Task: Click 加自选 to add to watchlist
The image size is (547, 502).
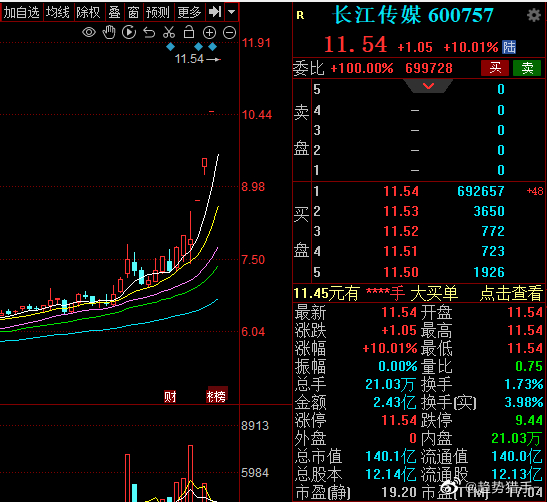Action: coord(22,13)
